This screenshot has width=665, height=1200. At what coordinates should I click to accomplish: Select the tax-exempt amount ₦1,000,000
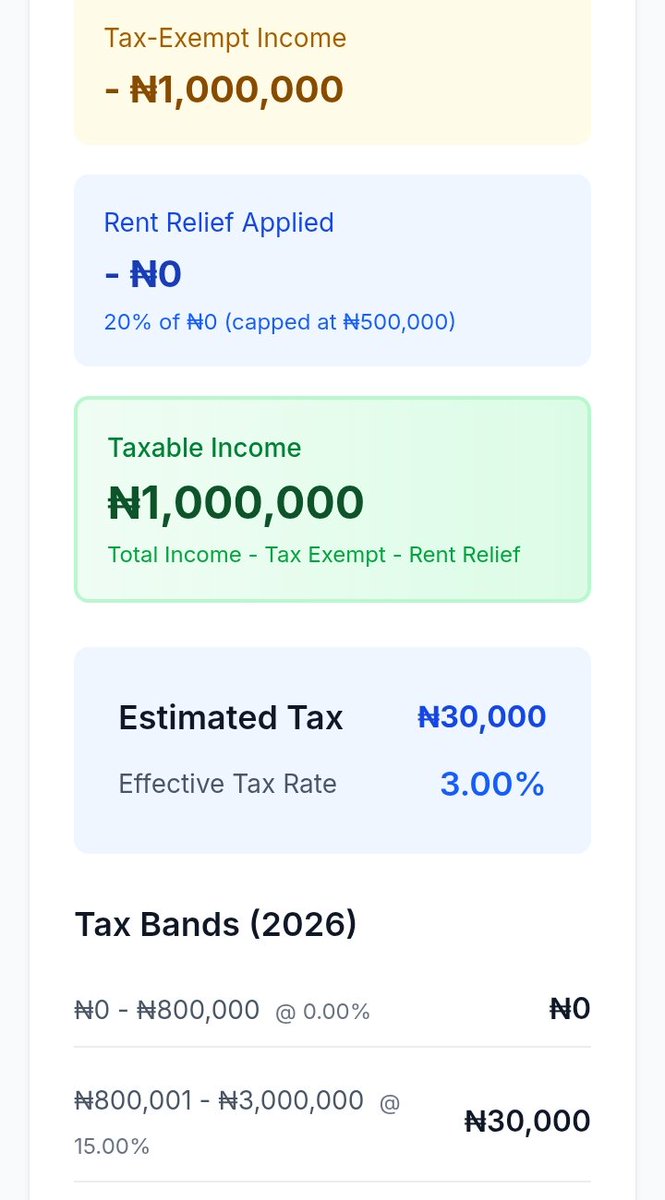224,89
